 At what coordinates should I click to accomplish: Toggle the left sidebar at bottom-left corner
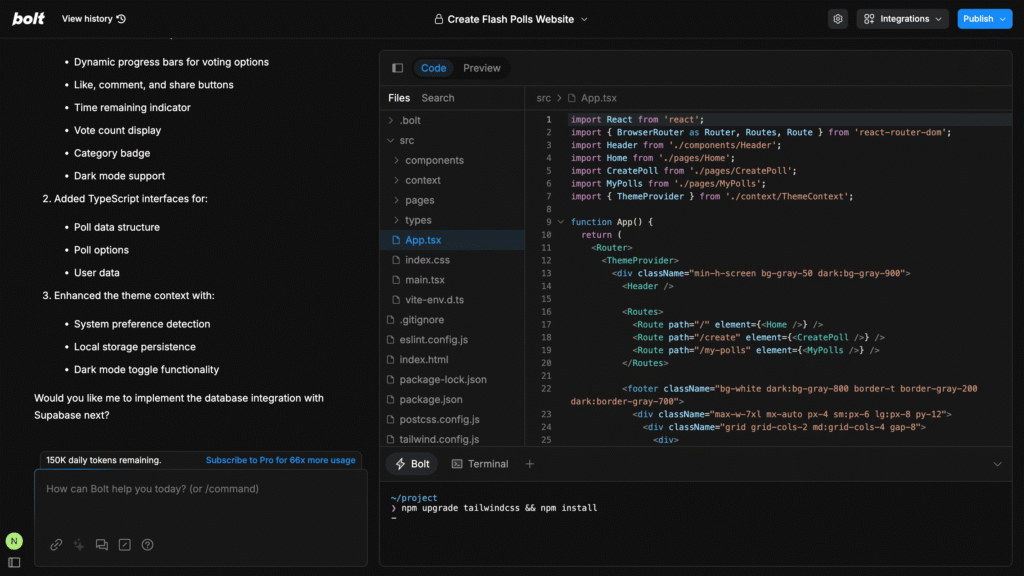pos(14,563)
